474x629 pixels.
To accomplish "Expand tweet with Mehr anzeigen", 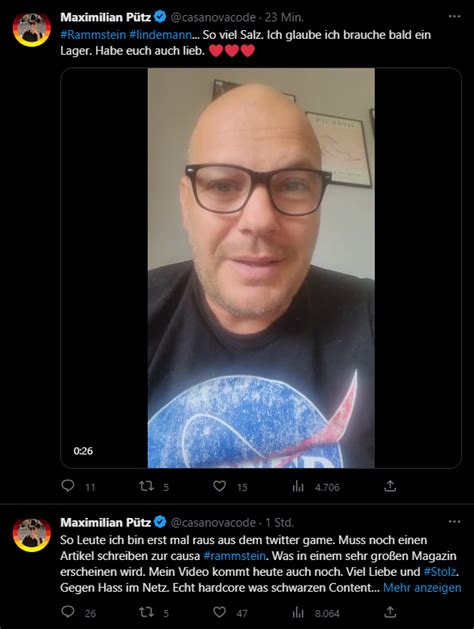I will pyautogui.click(x=422, y=588).
